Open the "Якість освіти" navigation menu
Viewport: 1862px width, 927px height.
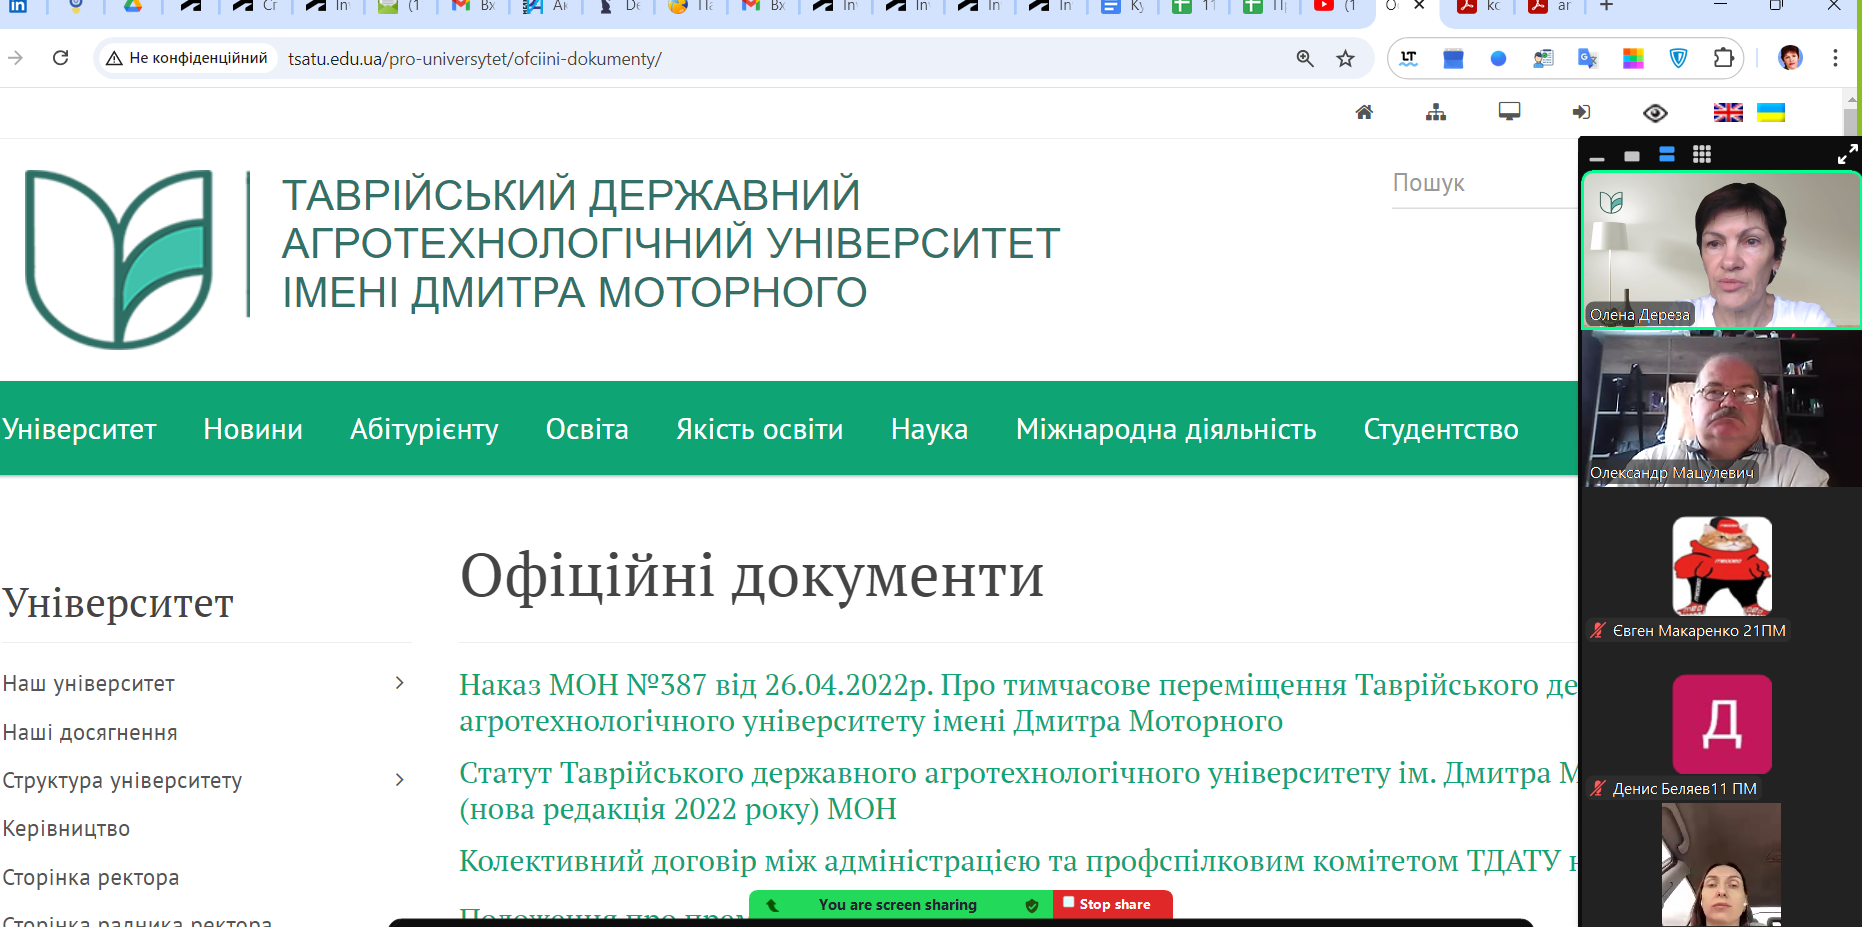759,429
